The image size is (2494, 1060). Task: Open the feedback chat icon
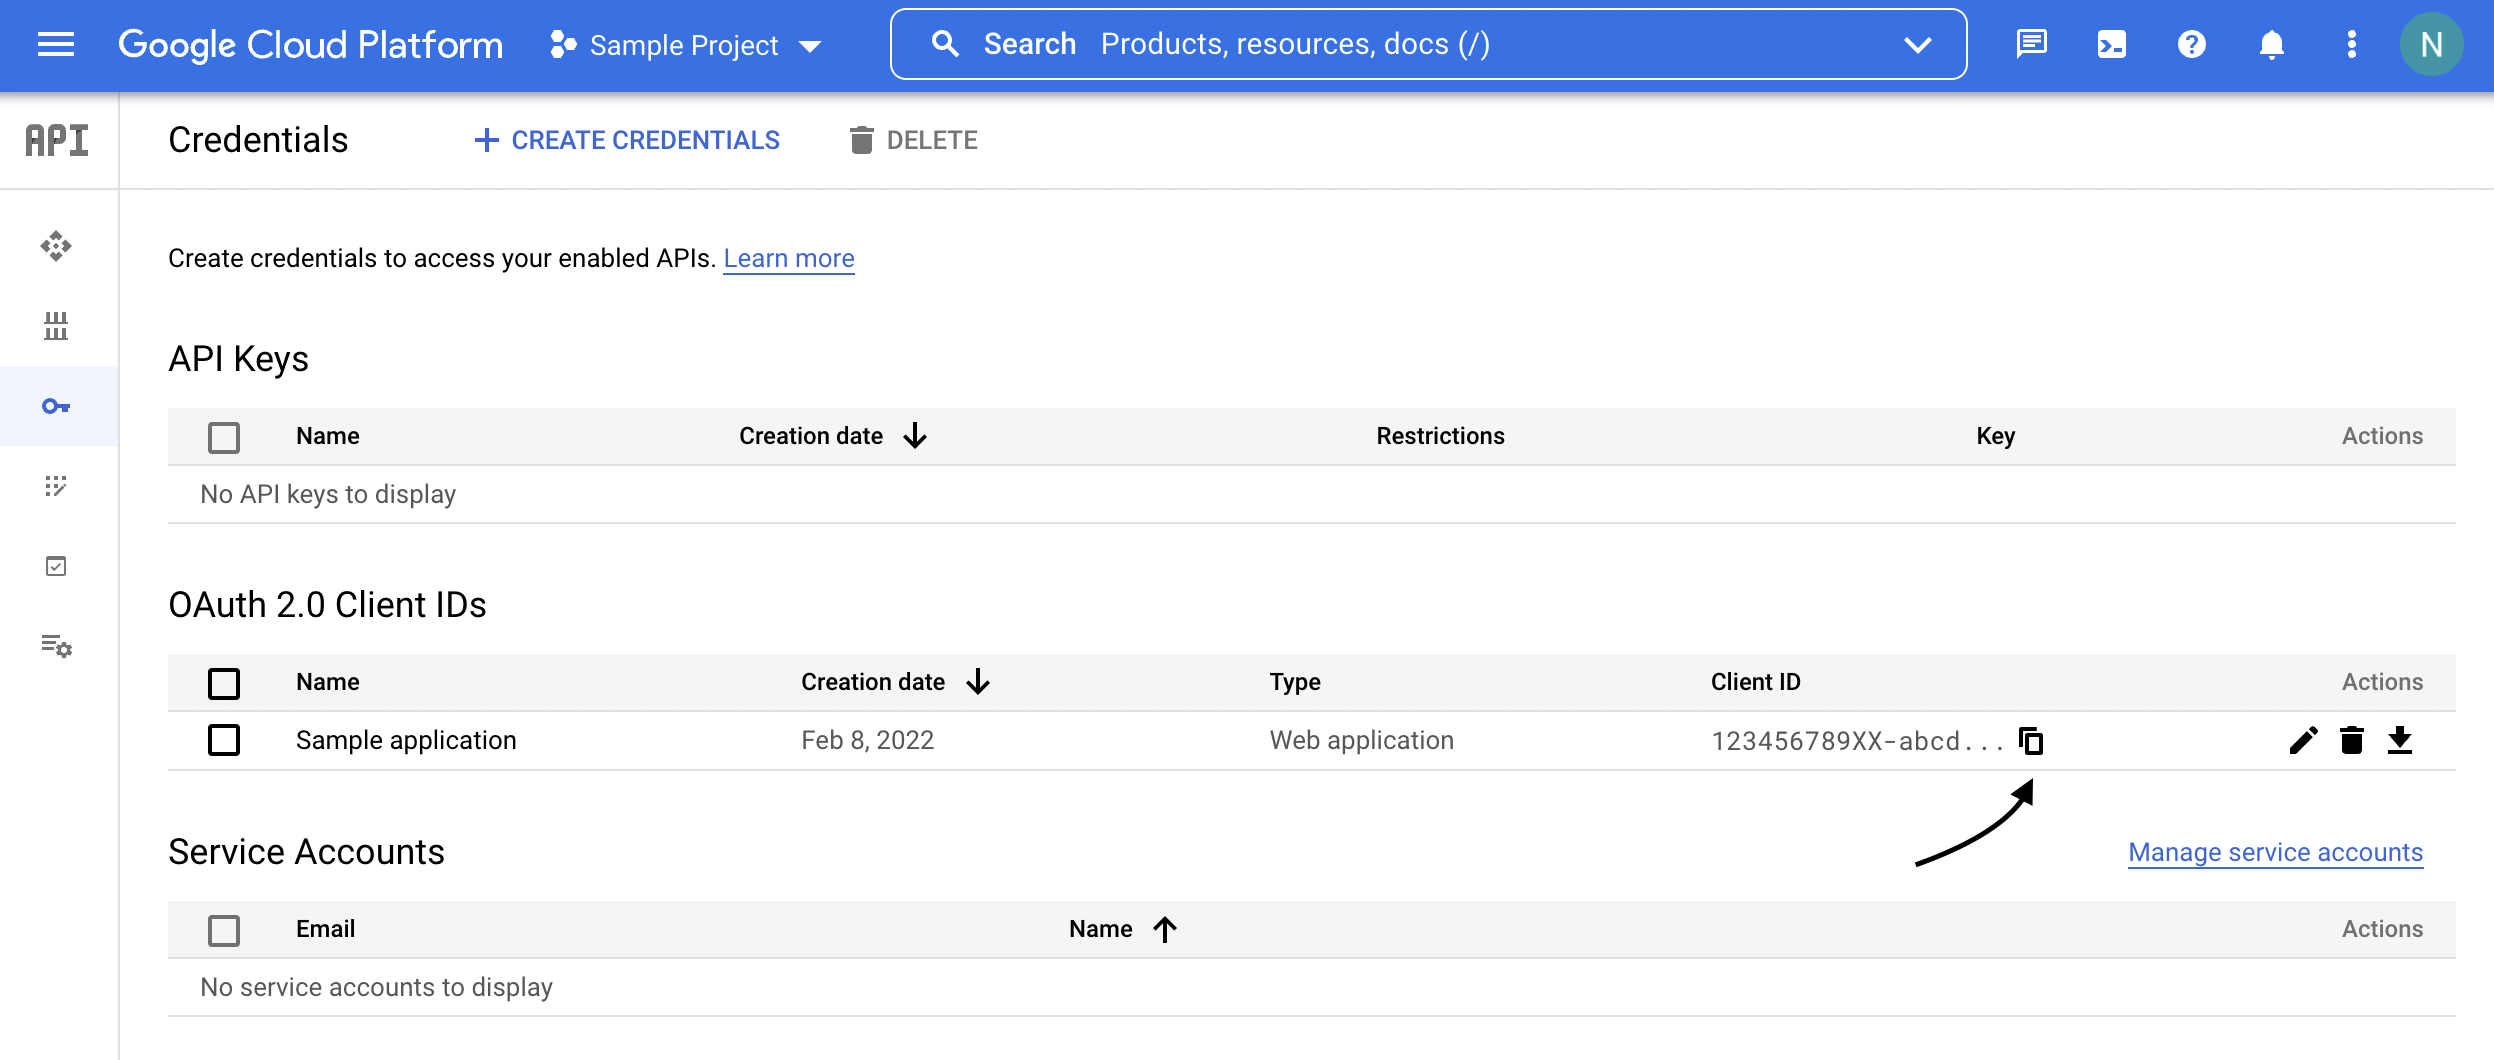2032,45
